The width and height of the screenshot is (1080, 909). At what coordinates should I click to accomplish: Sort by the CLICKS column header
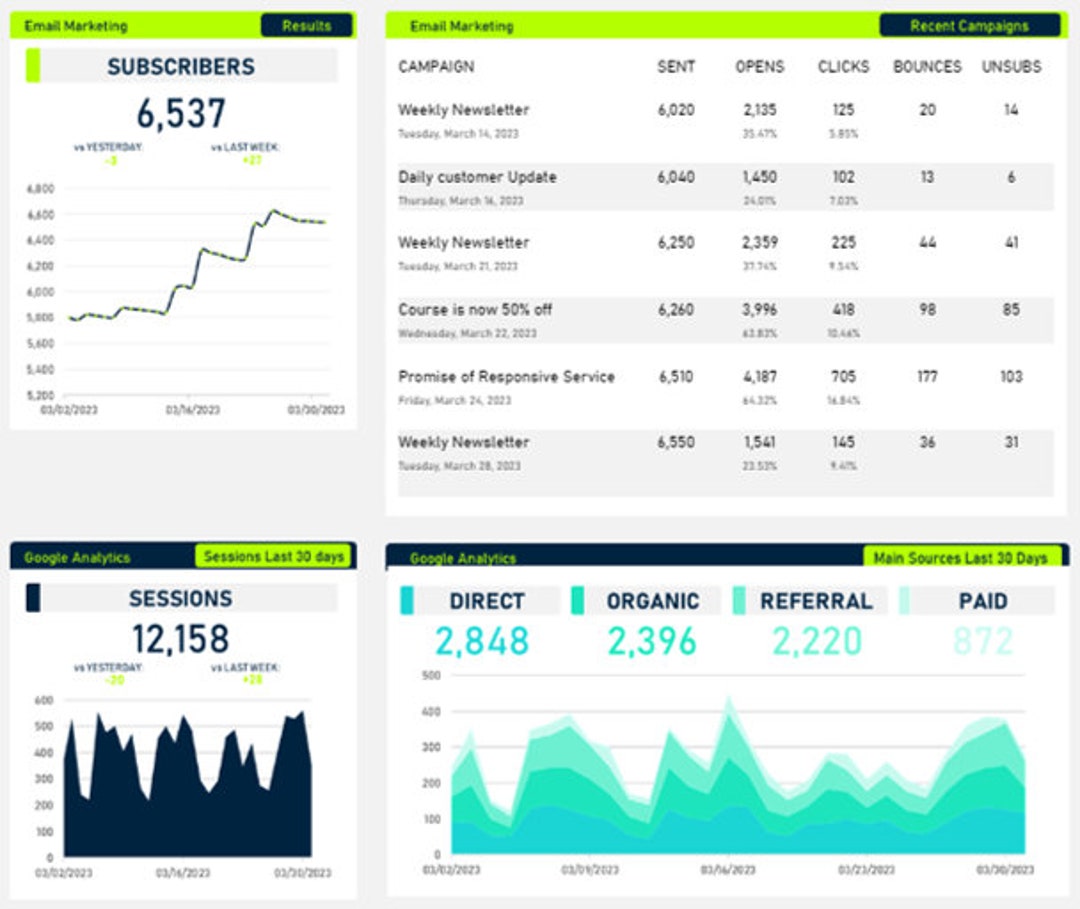point(844,67)
